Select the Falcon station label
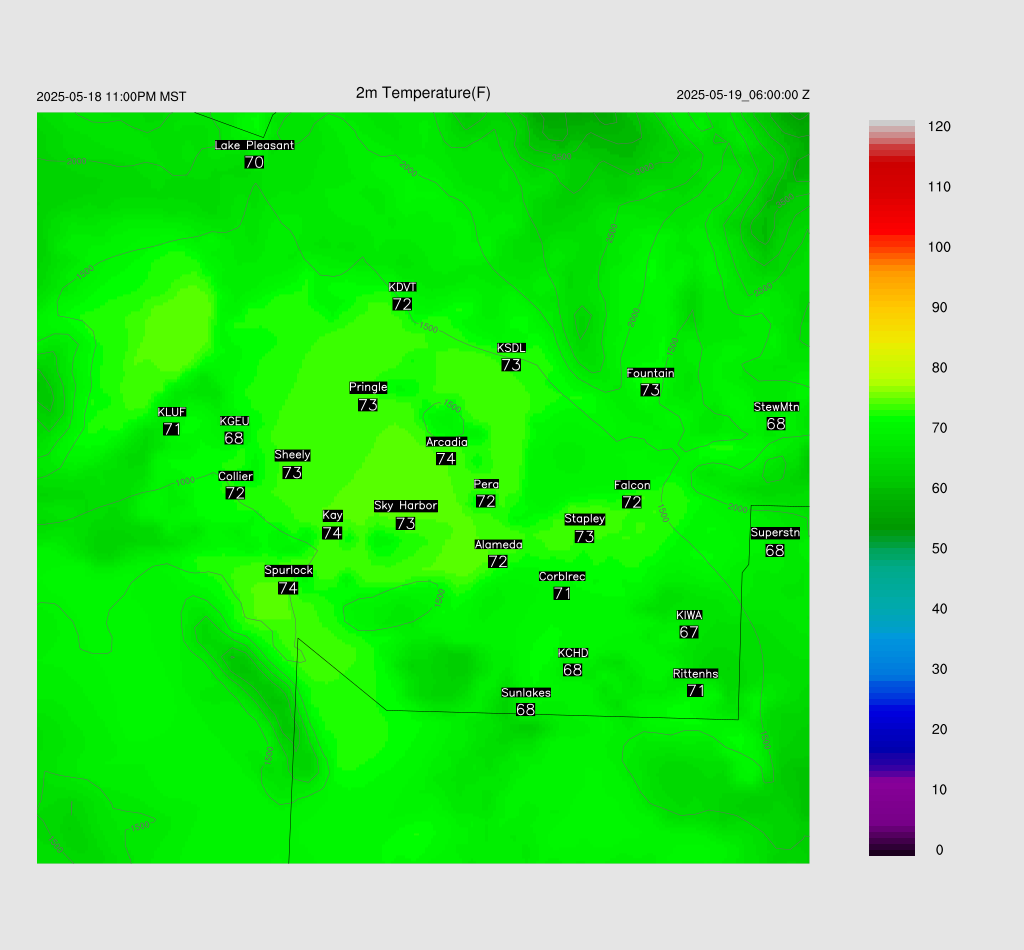The image size is (1024, 950). (x=632, y=485)
